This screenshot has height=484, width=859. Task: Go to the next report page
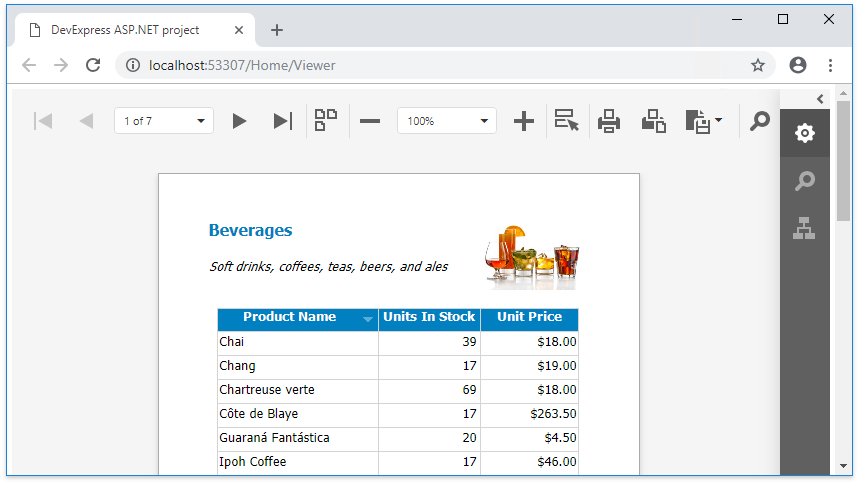point(239,121)
